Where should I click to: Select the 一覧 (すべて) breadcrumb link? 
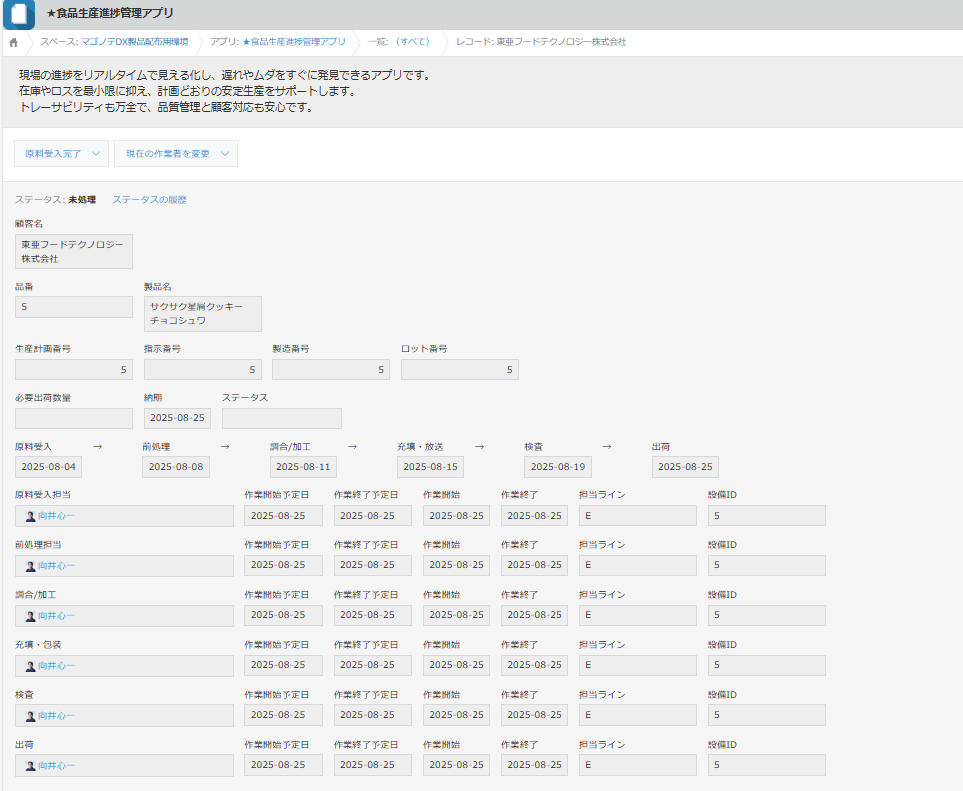pyautogui.click(x=398, y=43)
